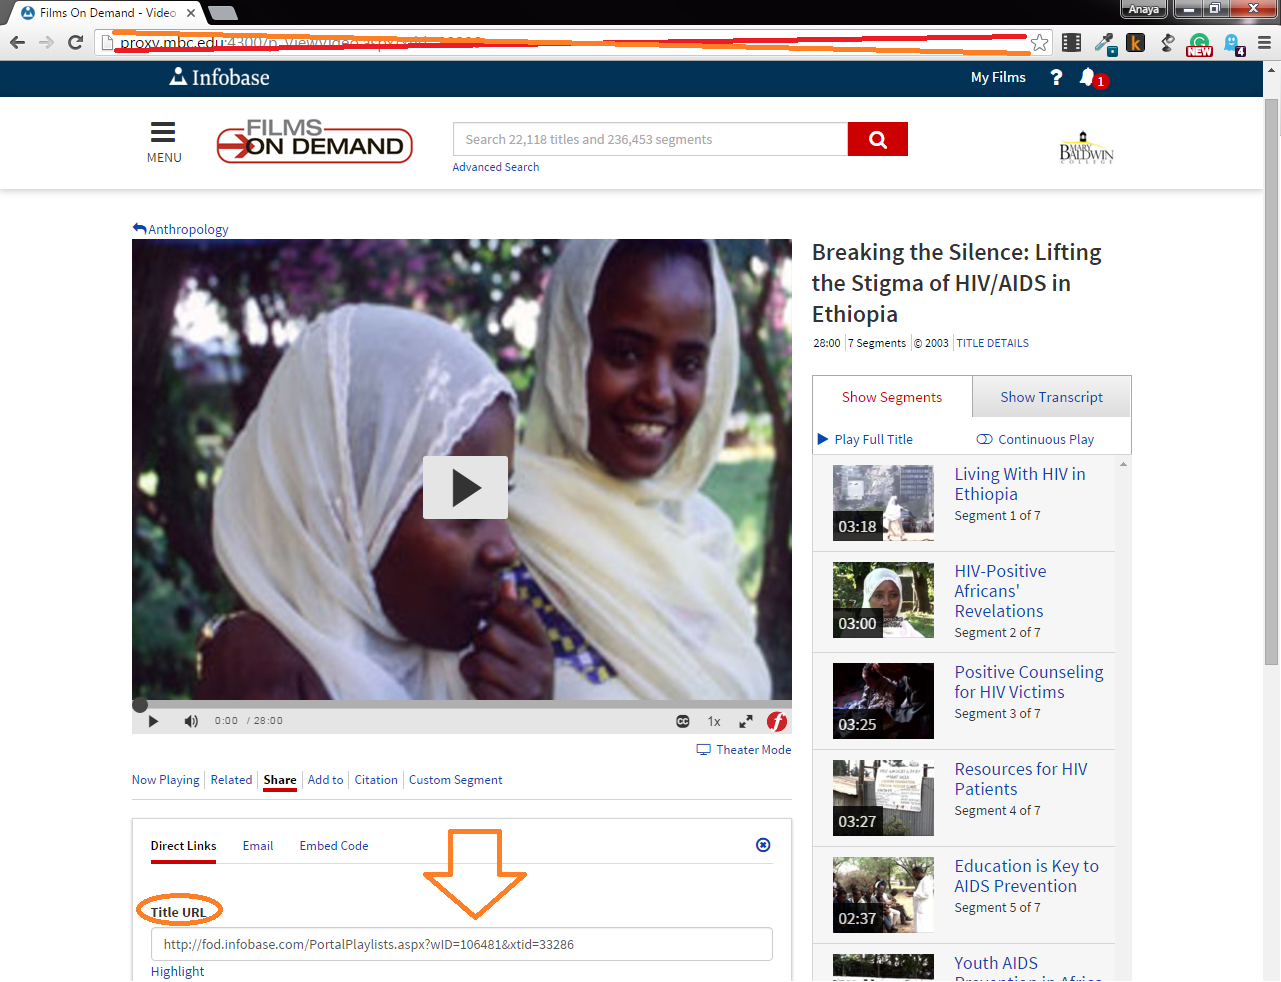Click Play Full Title

[x=866, y=439]
